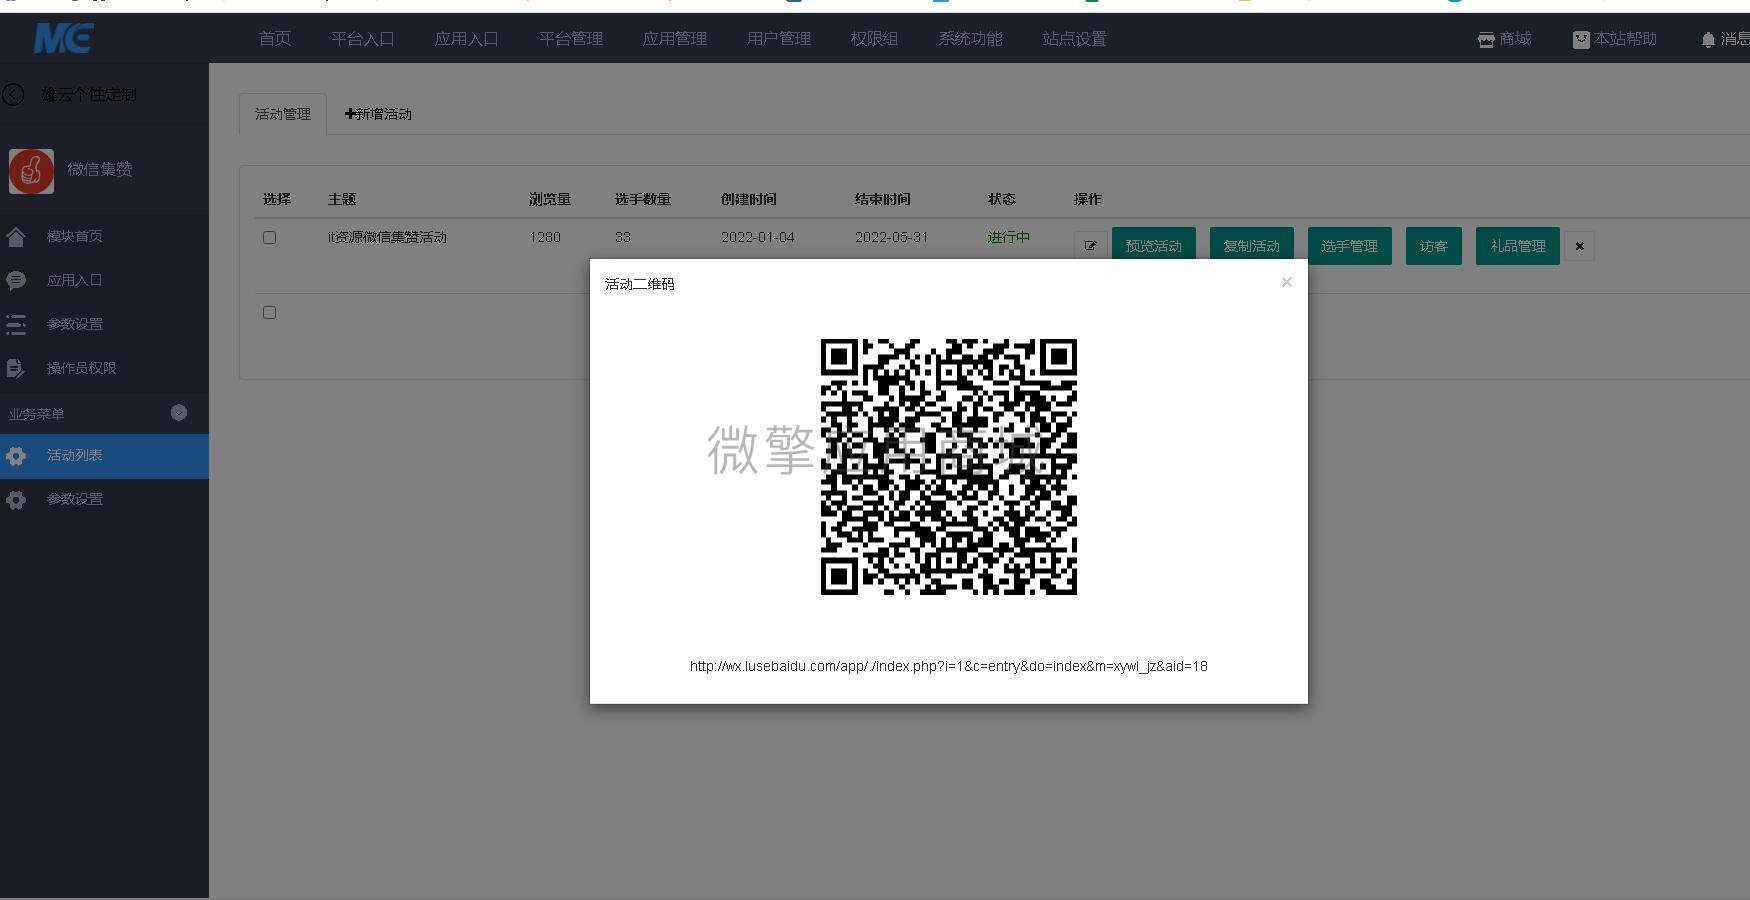This screenshot has height=900, width=1750.
Task: Click the bell notification icon
Action: (1708, 40)
